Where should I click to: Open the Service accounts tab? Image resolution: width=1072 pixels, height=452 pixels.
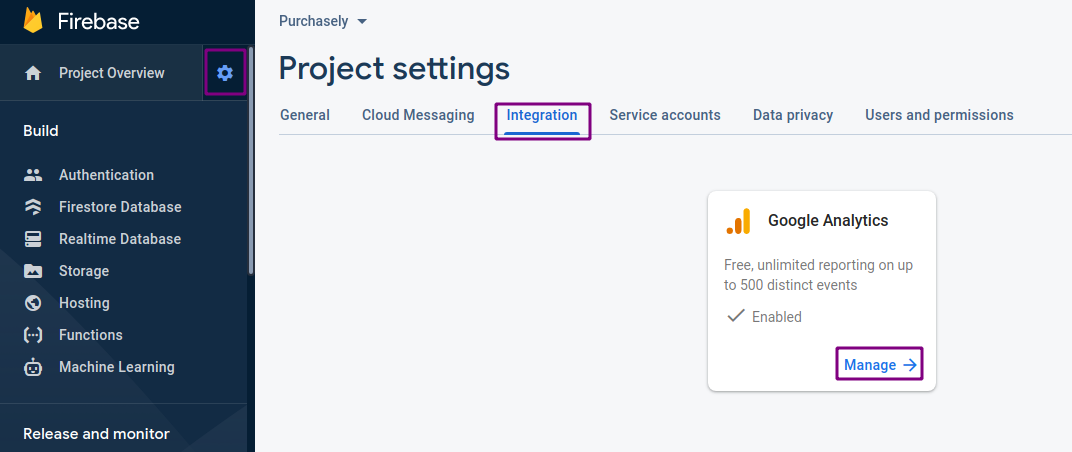665,115
